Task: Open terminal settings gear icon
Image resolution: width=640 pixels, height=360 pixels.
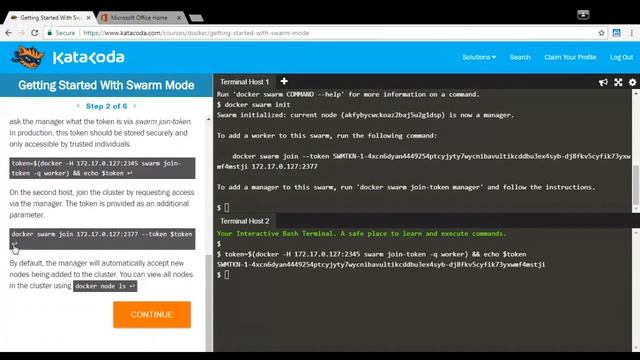Action: [x=632, y=82]
